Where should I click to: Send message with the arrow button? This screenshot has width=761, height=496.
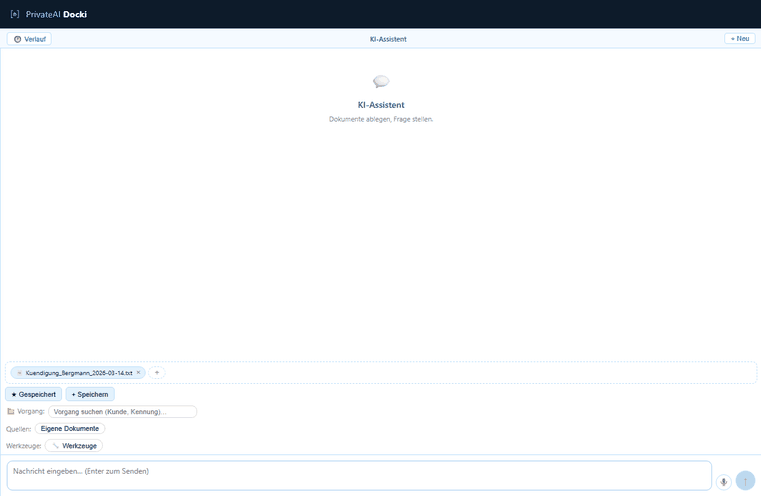(745, 481)
